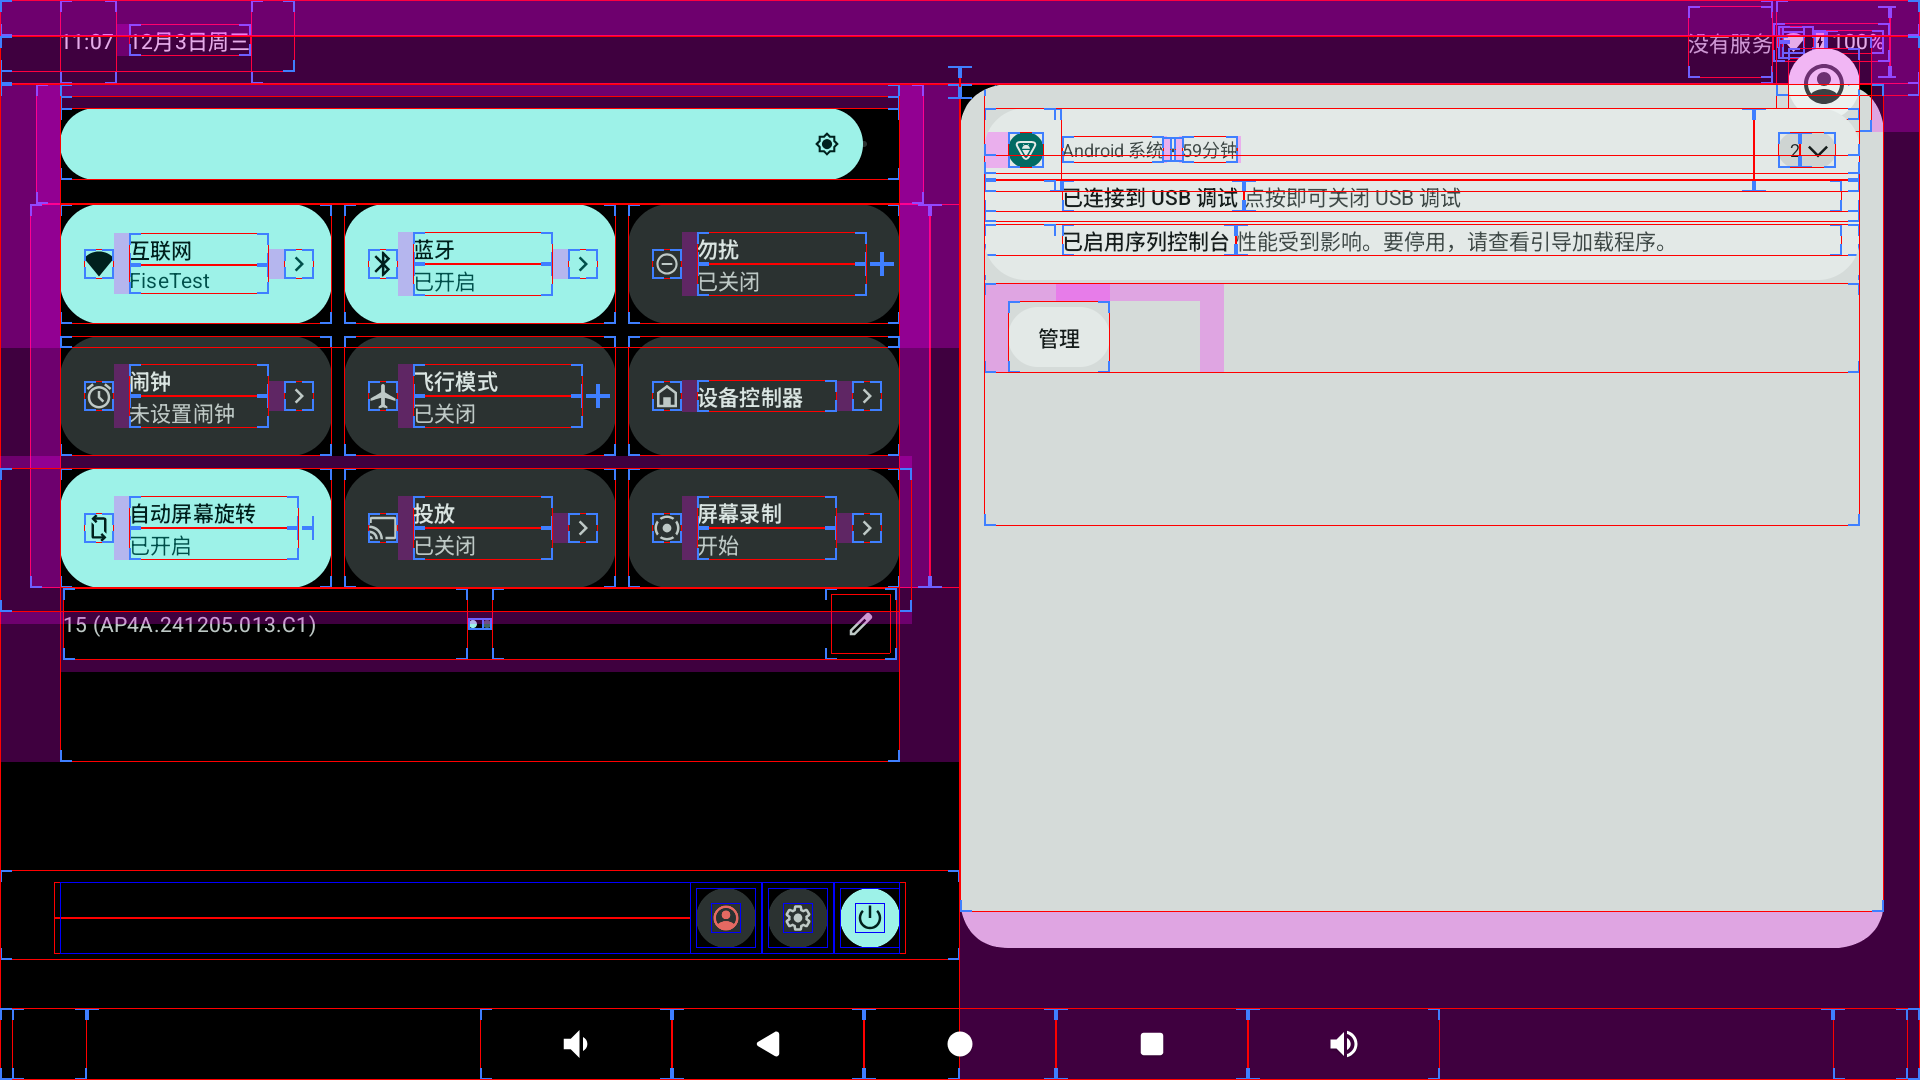Click the pencil icon to edit quick tiles
This screenshot has width=1920, height=1080.
click(x=860, y=624)
